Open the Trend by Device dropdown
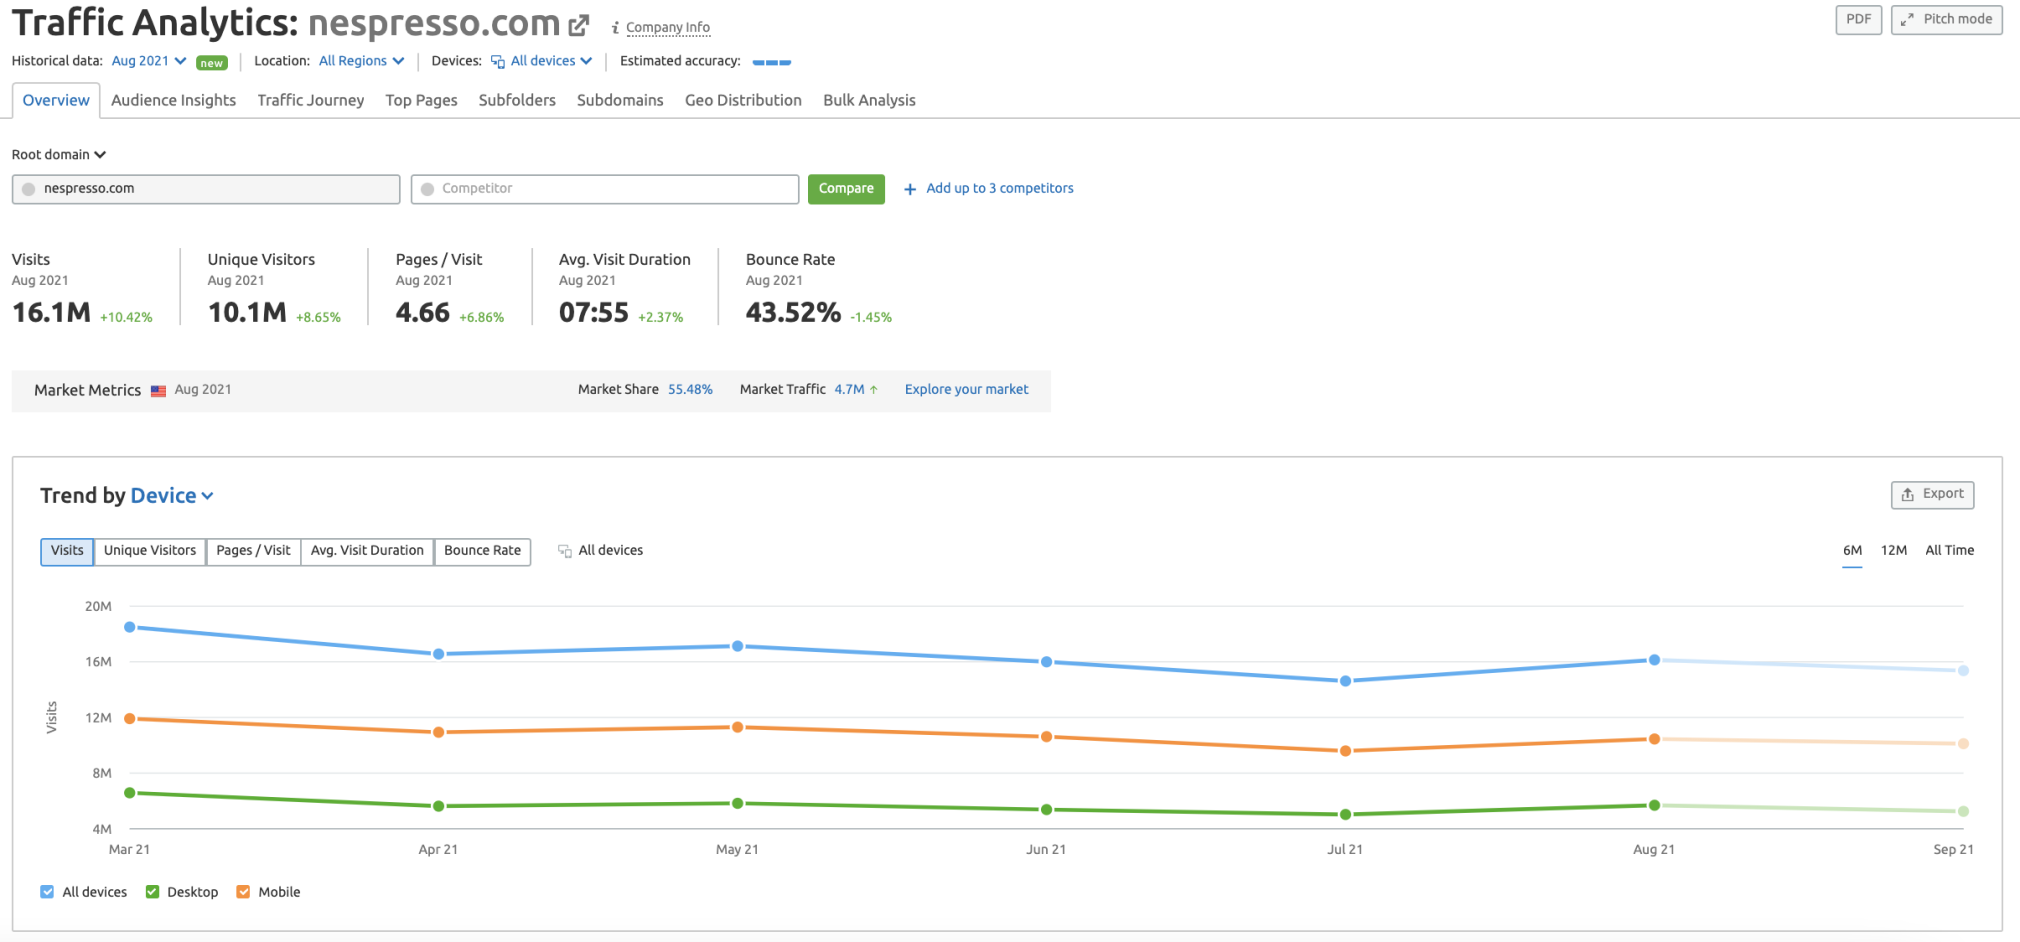 click(172, 496)
